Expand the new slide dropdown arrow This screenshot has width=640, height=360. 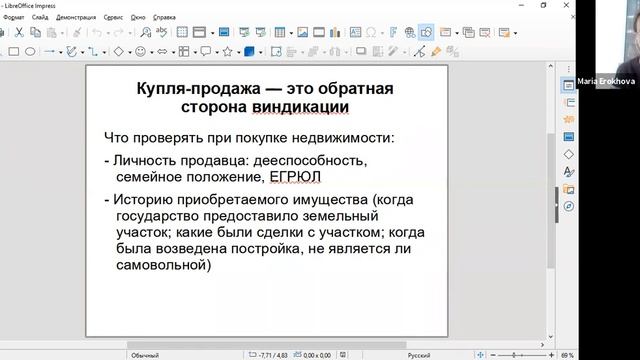pos(457,33)
